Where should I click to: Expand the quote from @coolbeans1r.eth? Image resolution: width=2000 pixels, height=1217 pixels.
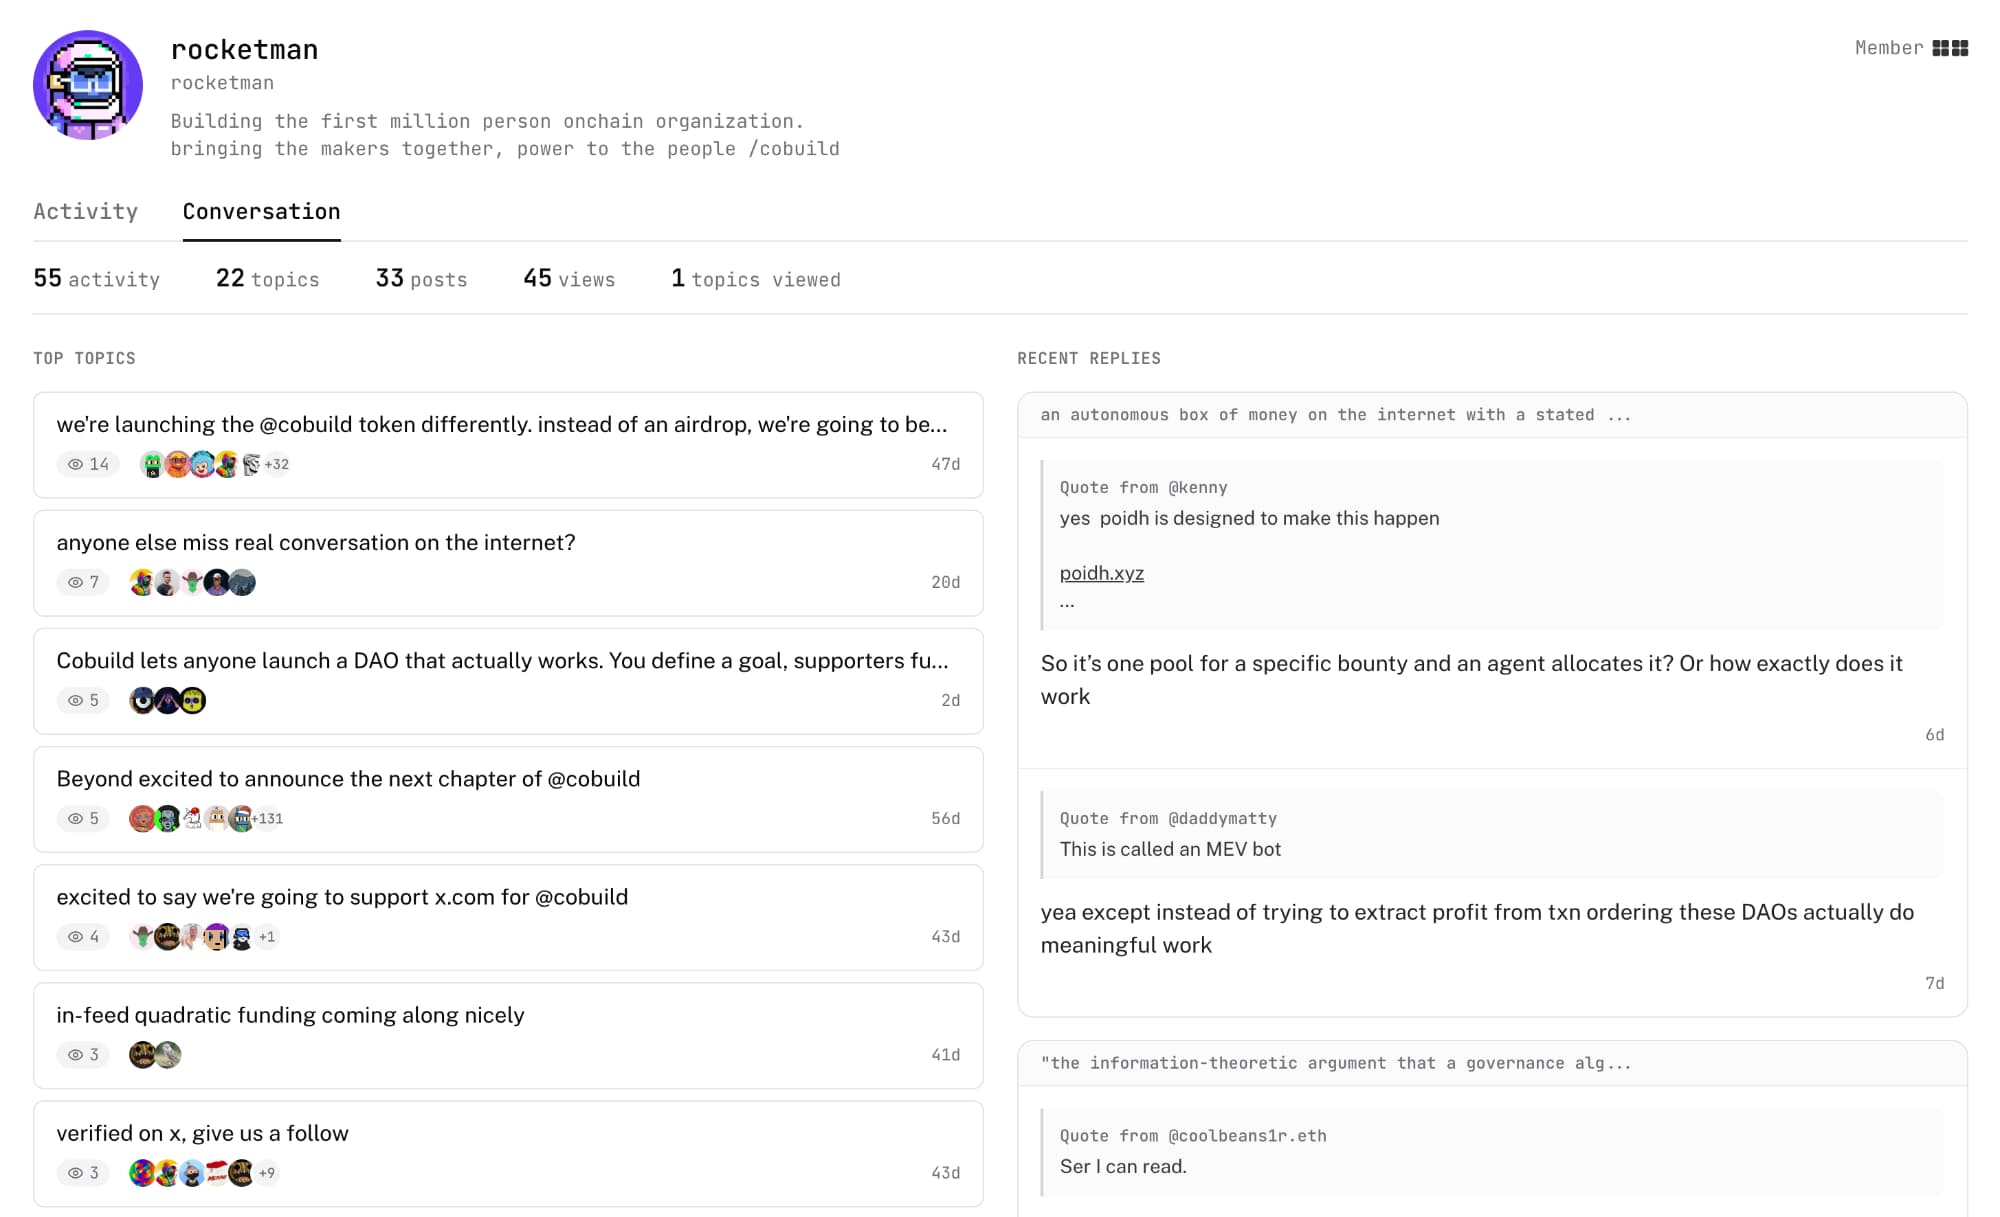pos(1193,1135)
